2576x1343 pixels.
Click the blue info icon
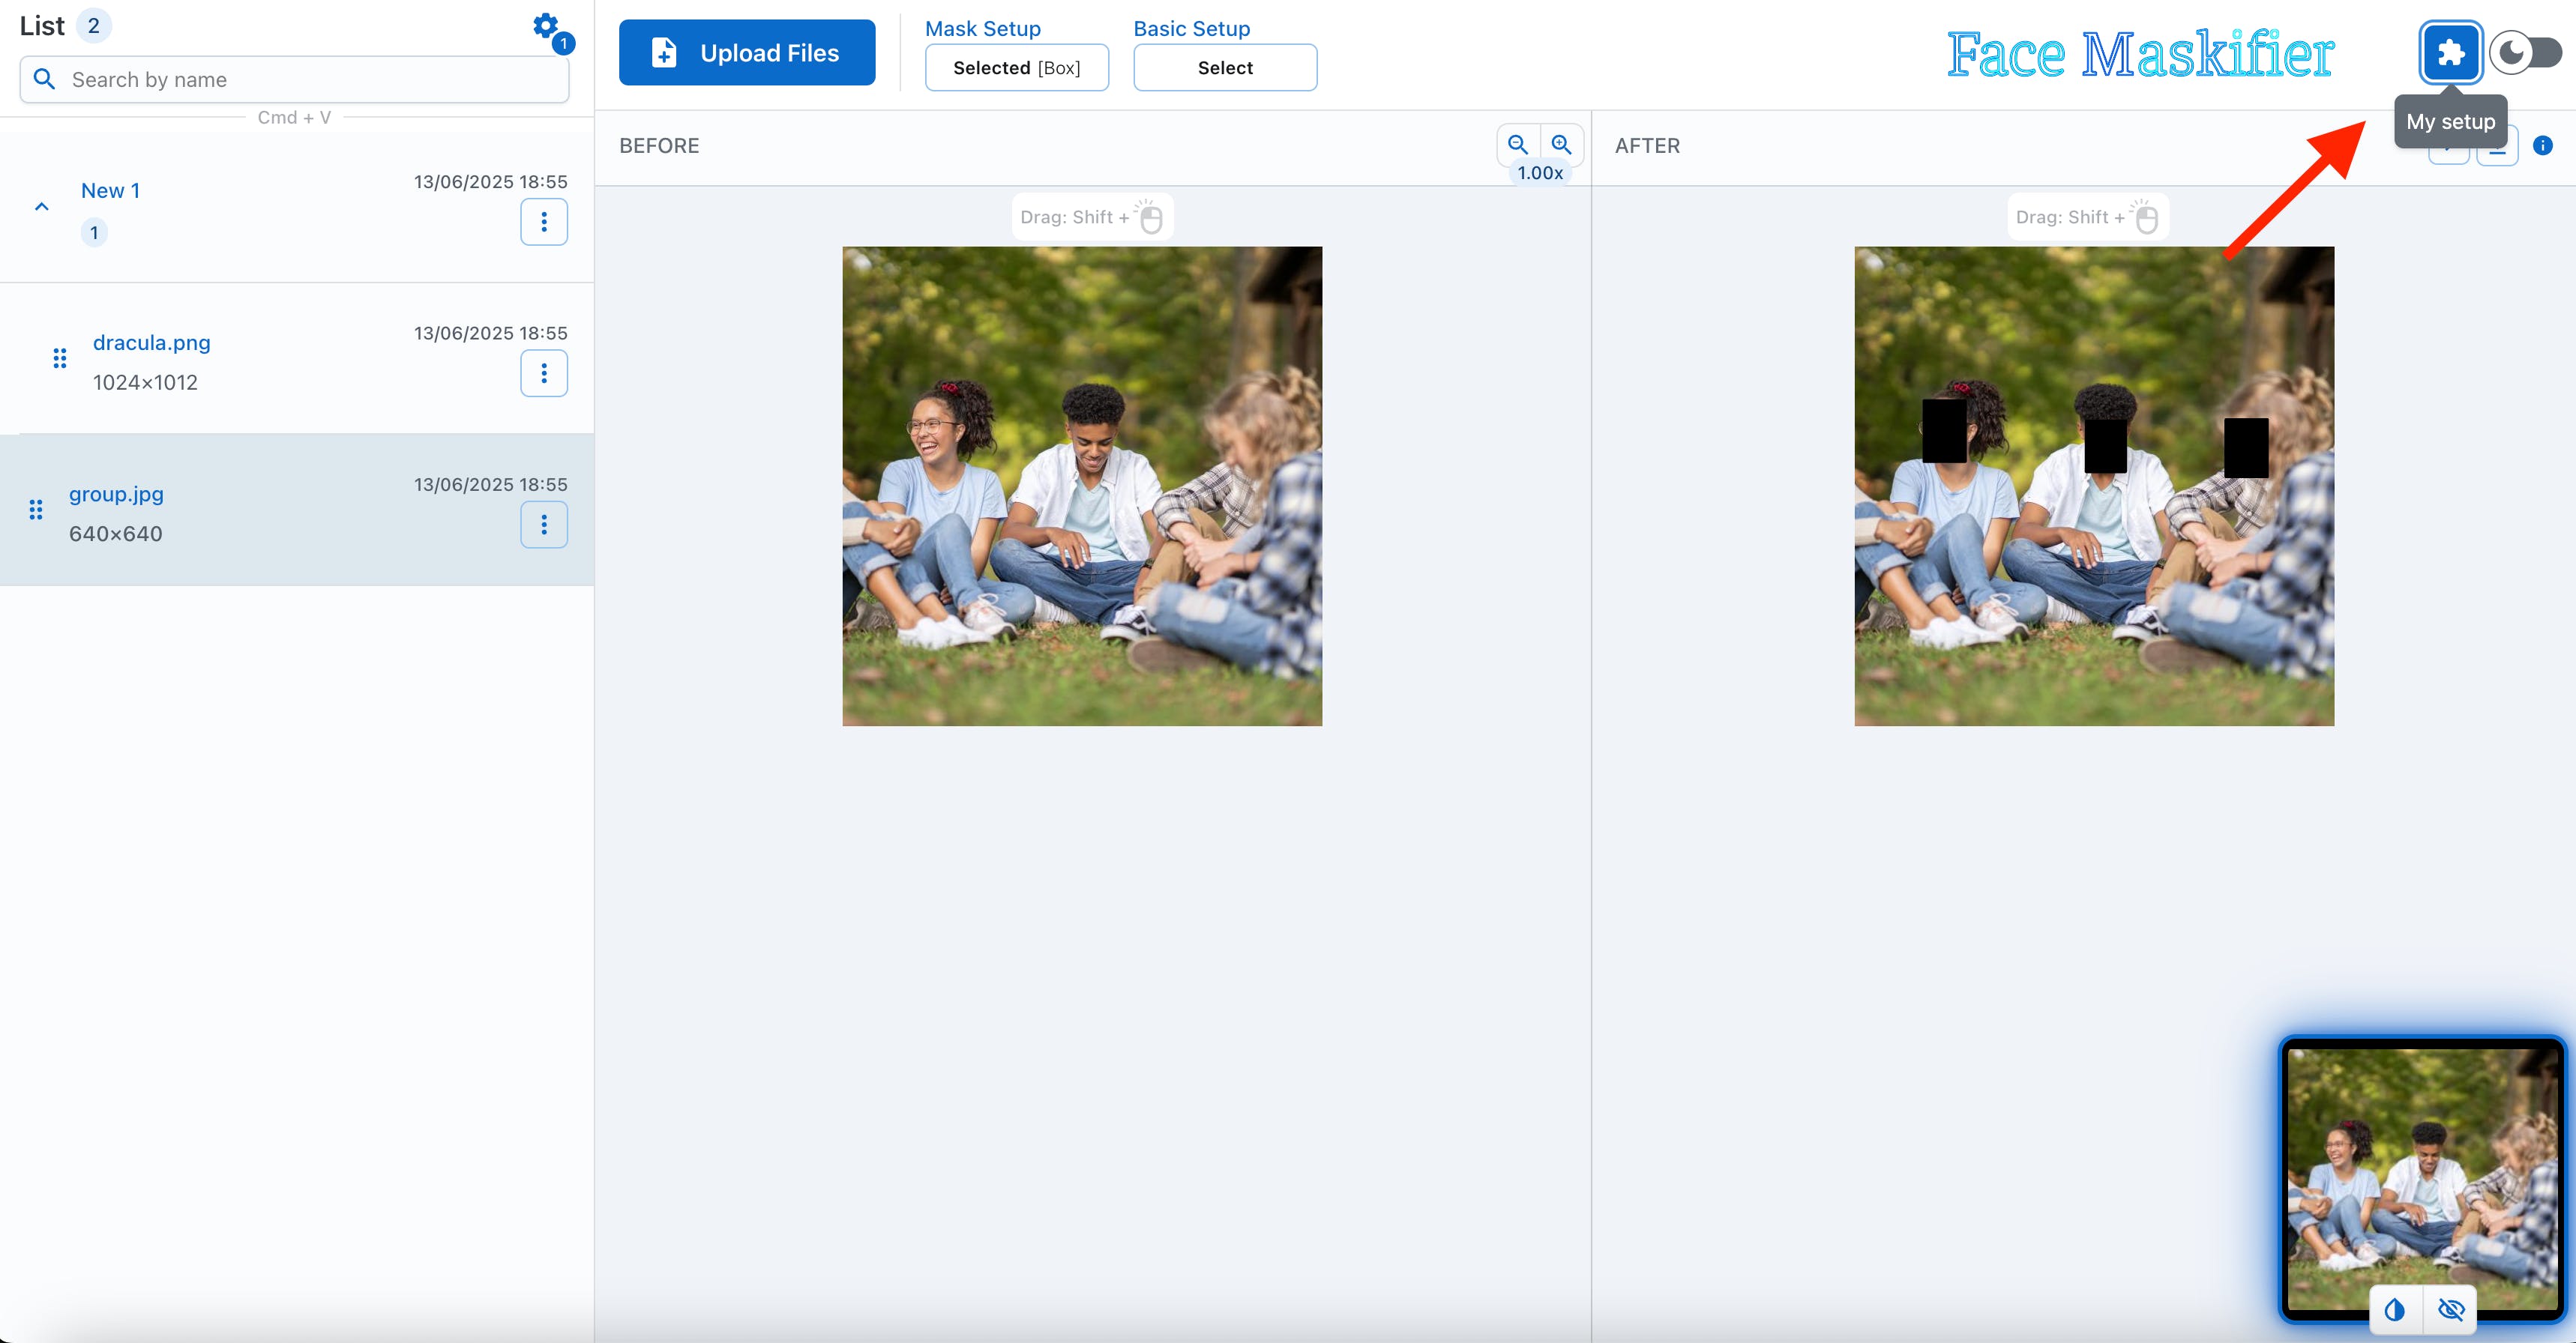coord(2542,146)
